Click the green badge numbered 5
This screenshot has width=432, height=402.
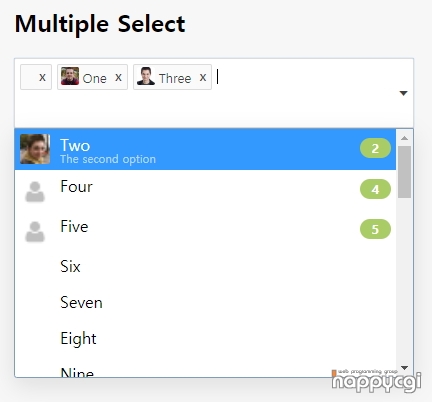375,229
